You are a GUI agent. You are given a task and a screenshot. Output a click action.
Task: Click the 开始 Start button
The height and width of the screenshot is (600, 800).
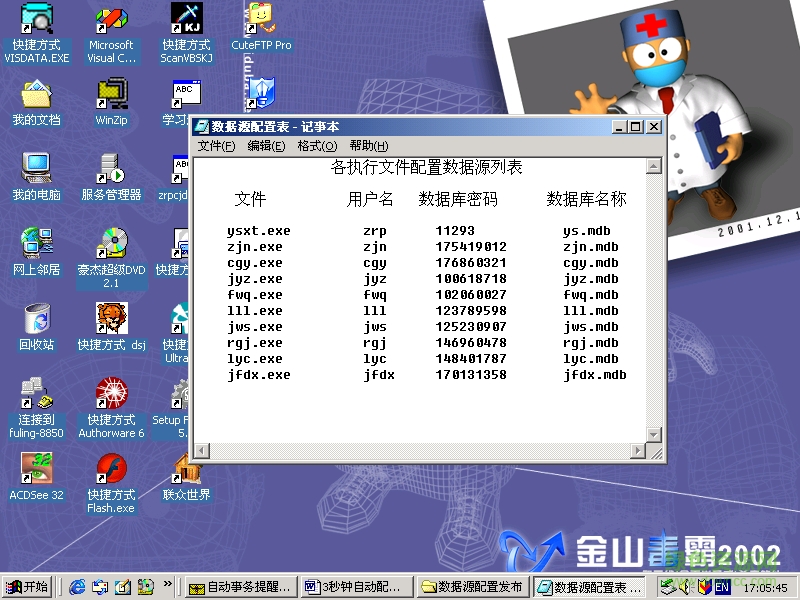(x=24, y=586)
